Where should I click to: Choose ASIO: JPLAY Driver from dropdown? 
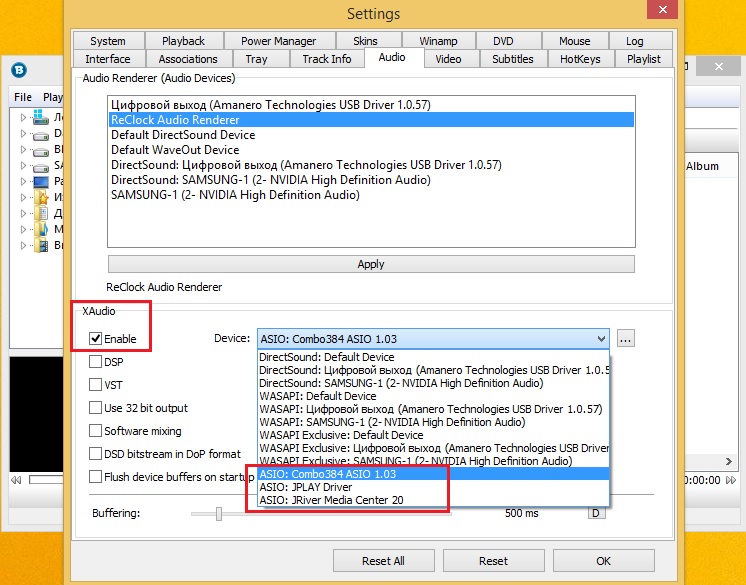click(x=433, y=487)
